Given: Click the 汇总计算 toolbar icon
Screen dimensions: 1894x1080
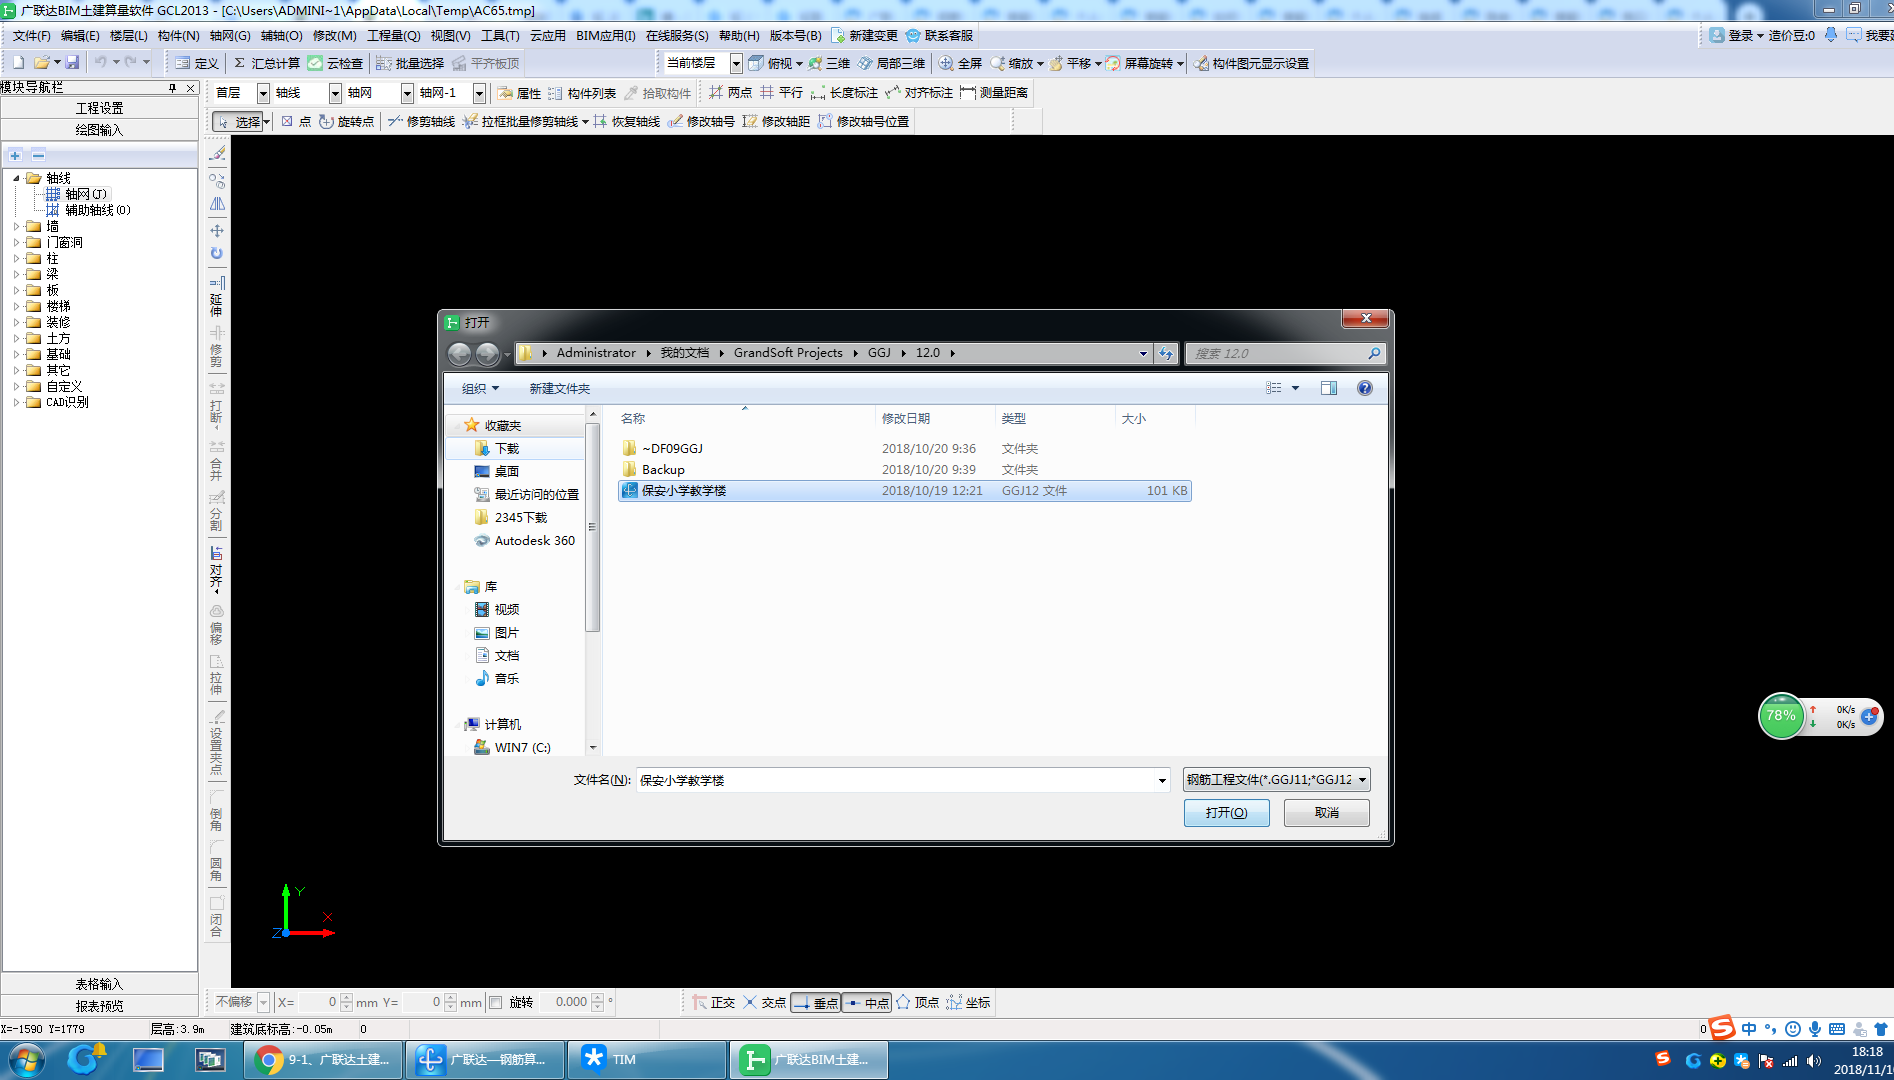Looking at the screenshot, I should pos(265,63).
